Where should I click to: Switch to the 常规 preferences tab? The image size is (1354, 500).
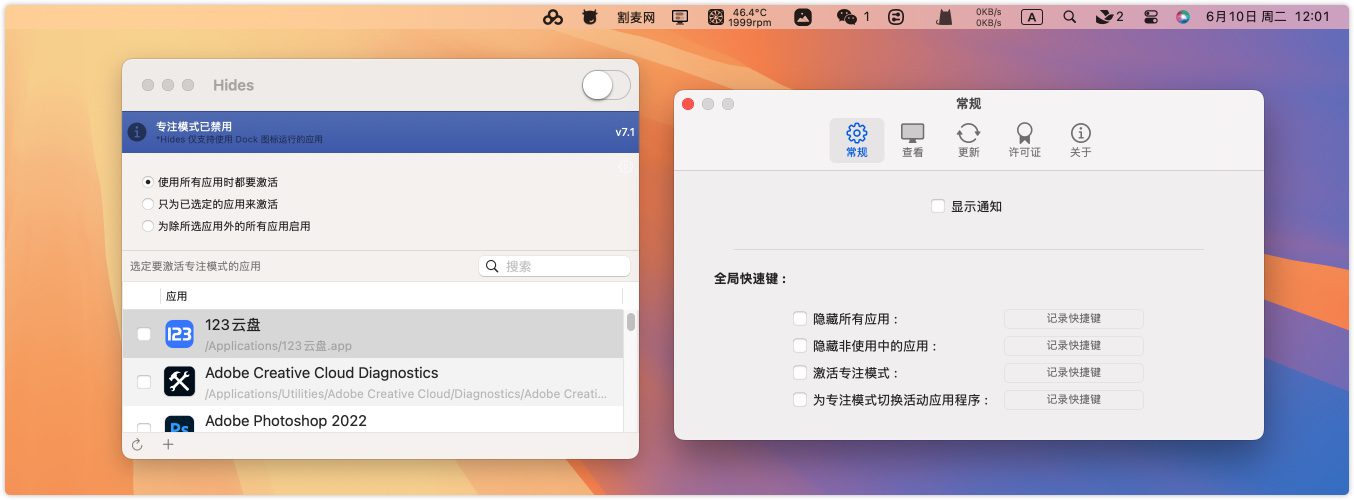[857, 140]
